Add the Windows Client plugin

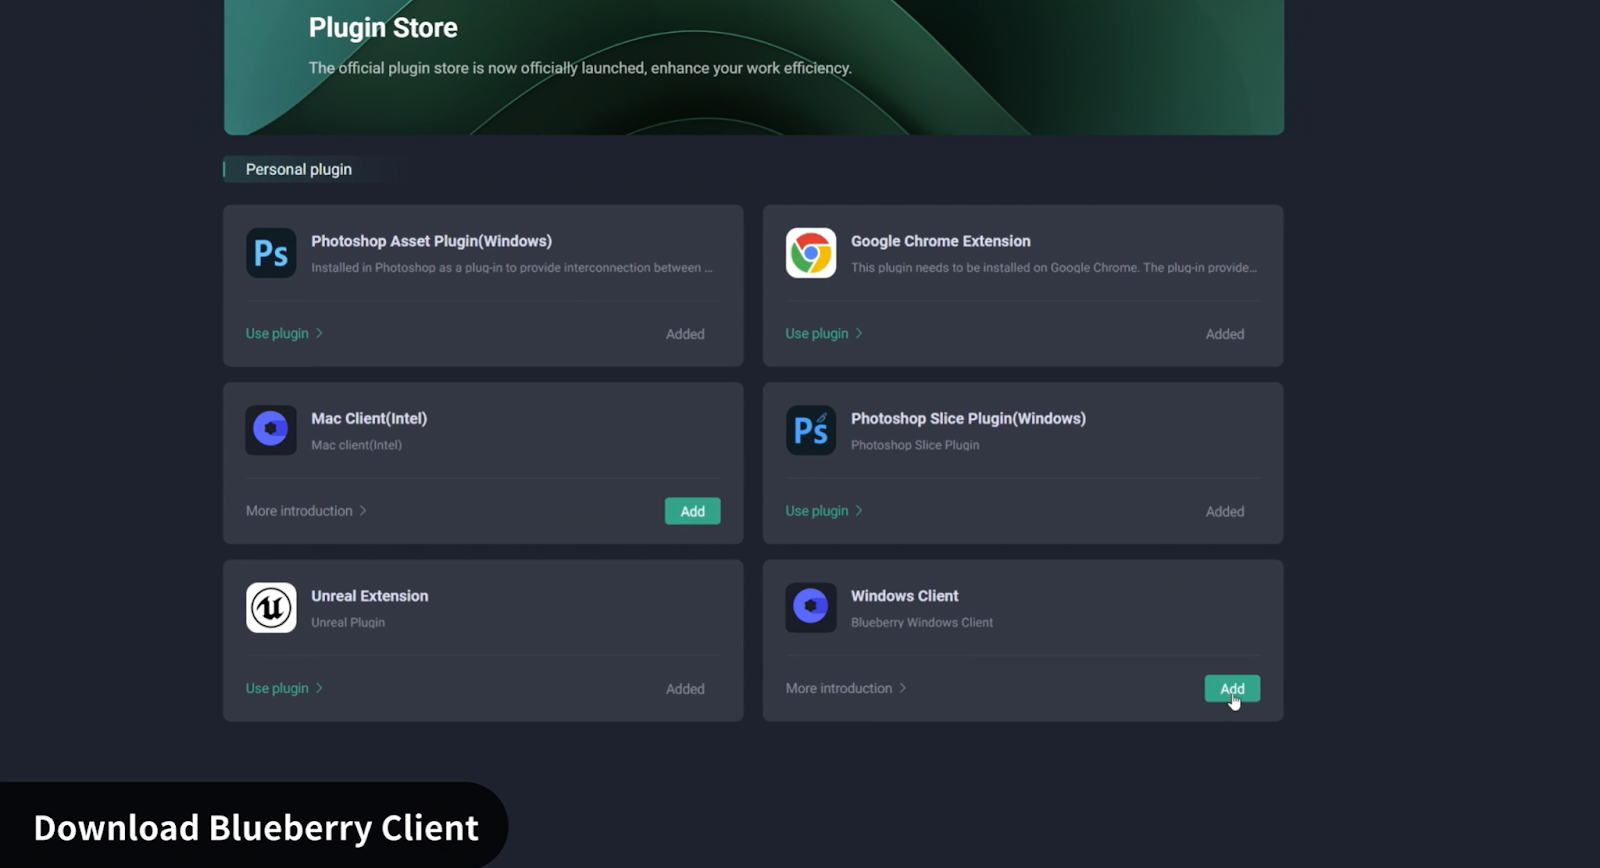tap(1232, 688)
